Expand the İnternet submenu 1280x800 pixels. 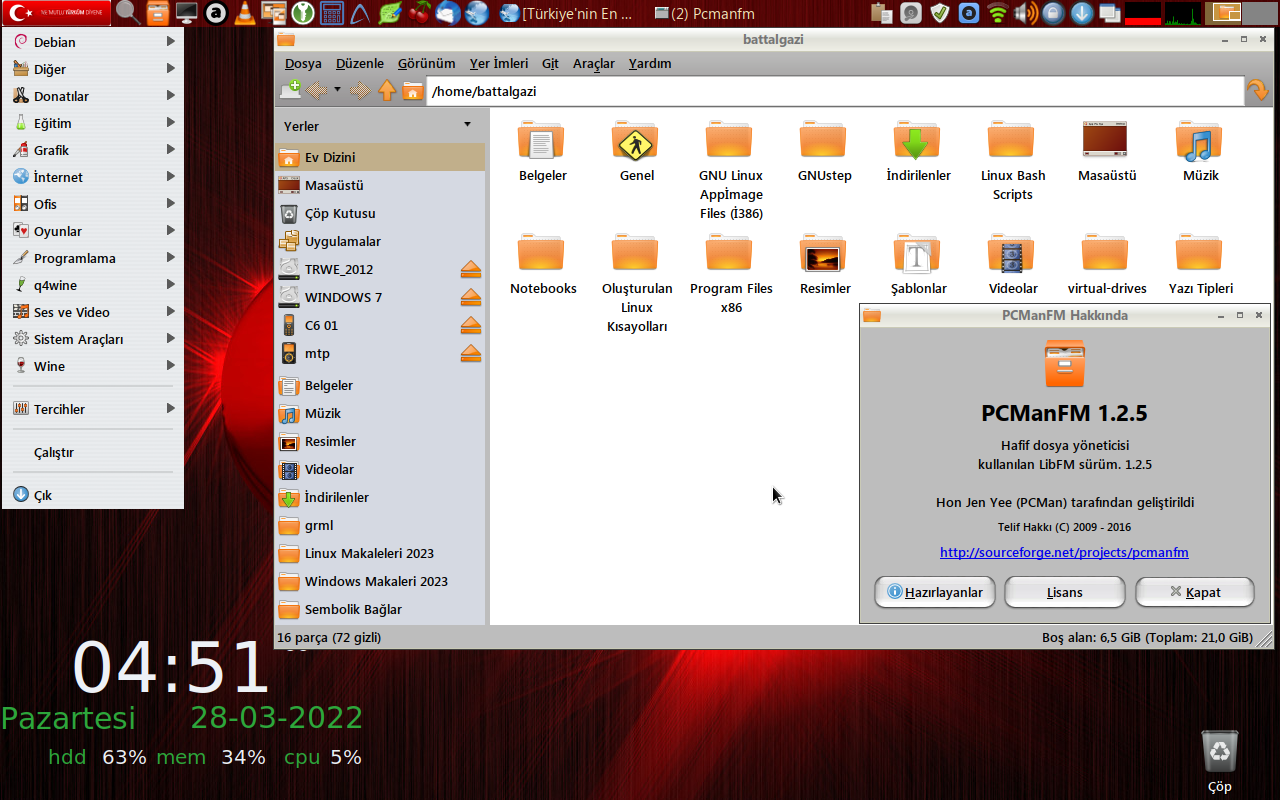(93, 177)
